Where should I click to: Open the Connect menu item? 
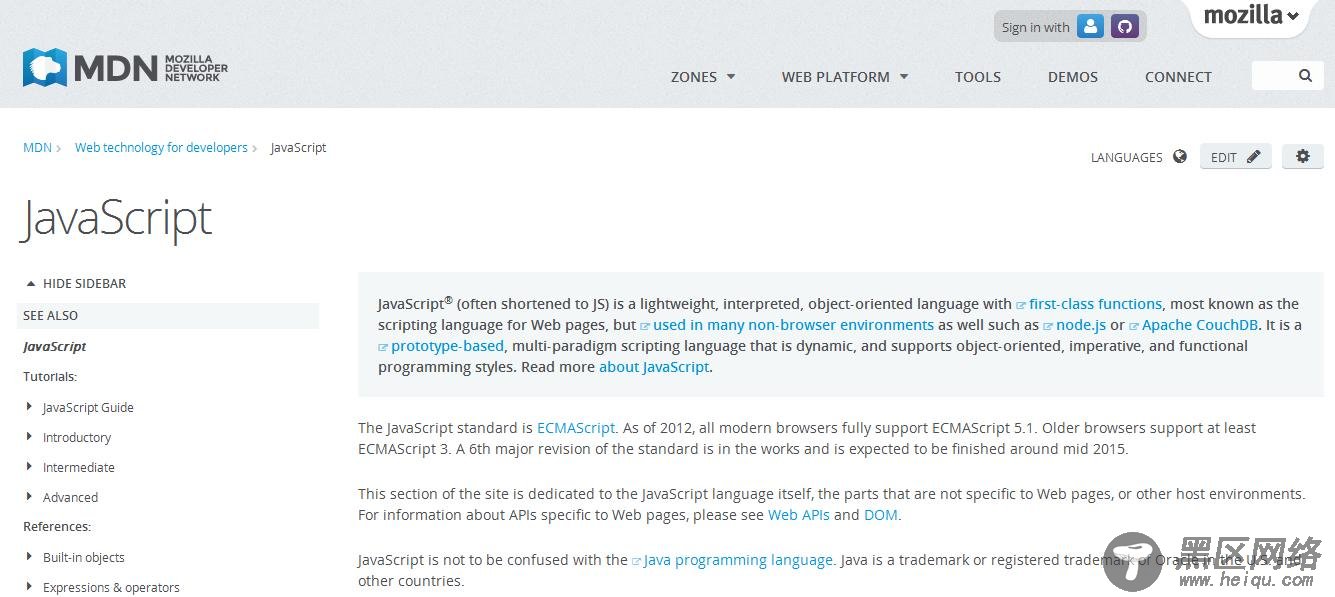[x=1178, y=77]
